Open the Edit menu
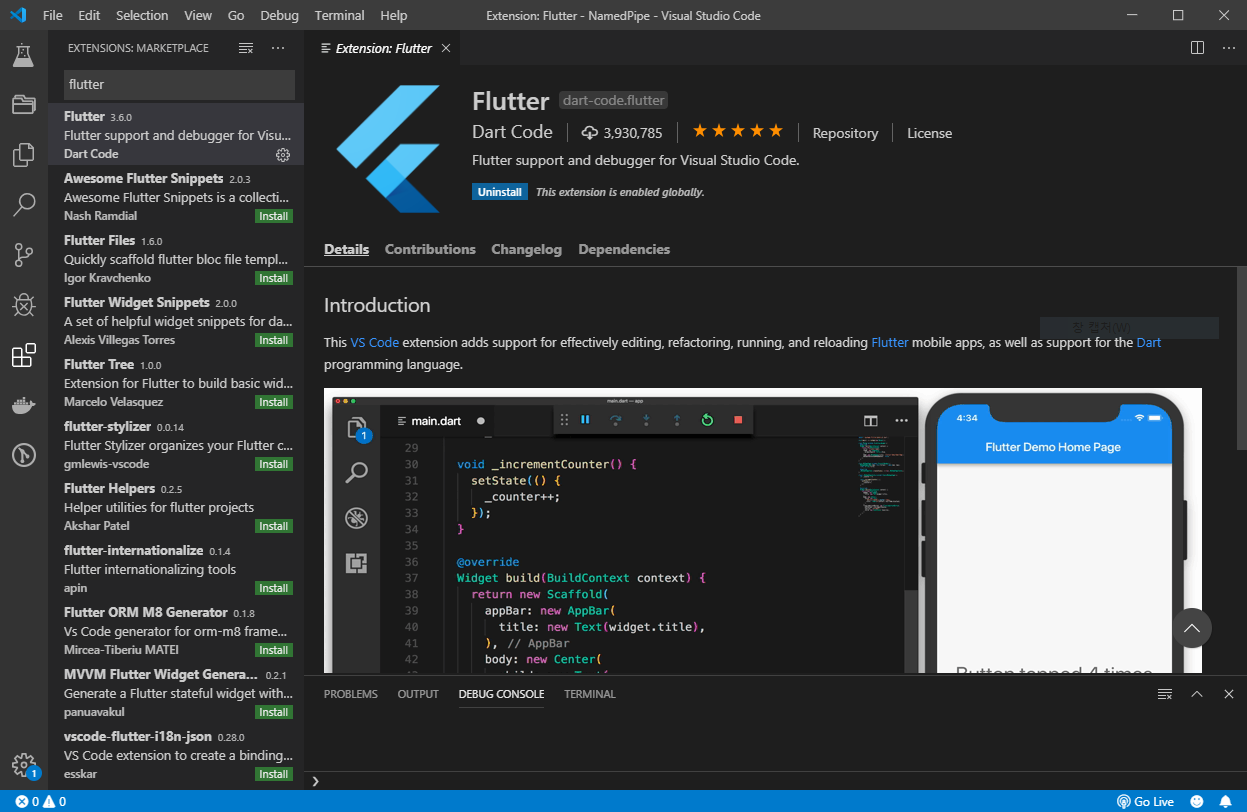 coord(89,16)
